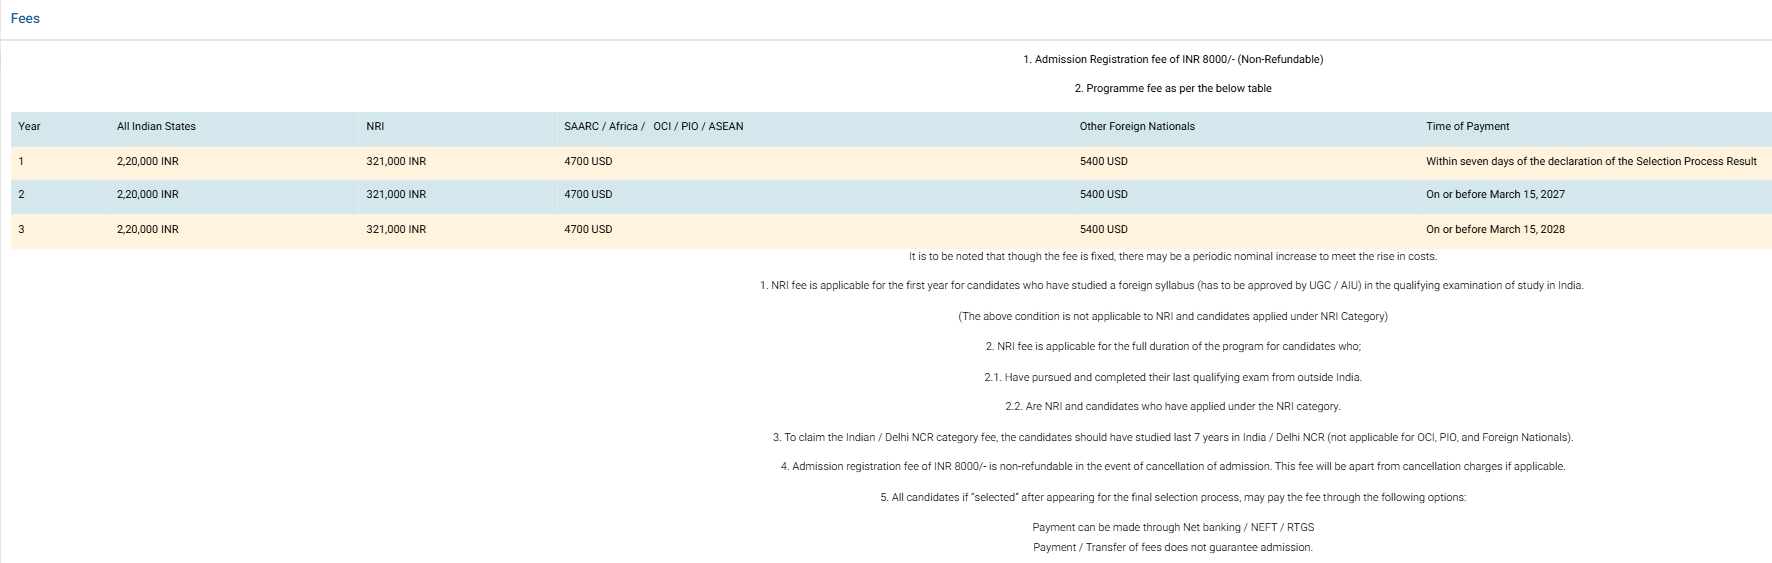The image size is (1772, 563).
Task: Click 'Payment can be made through Net banking' line
Action: tap(1173, 527)
